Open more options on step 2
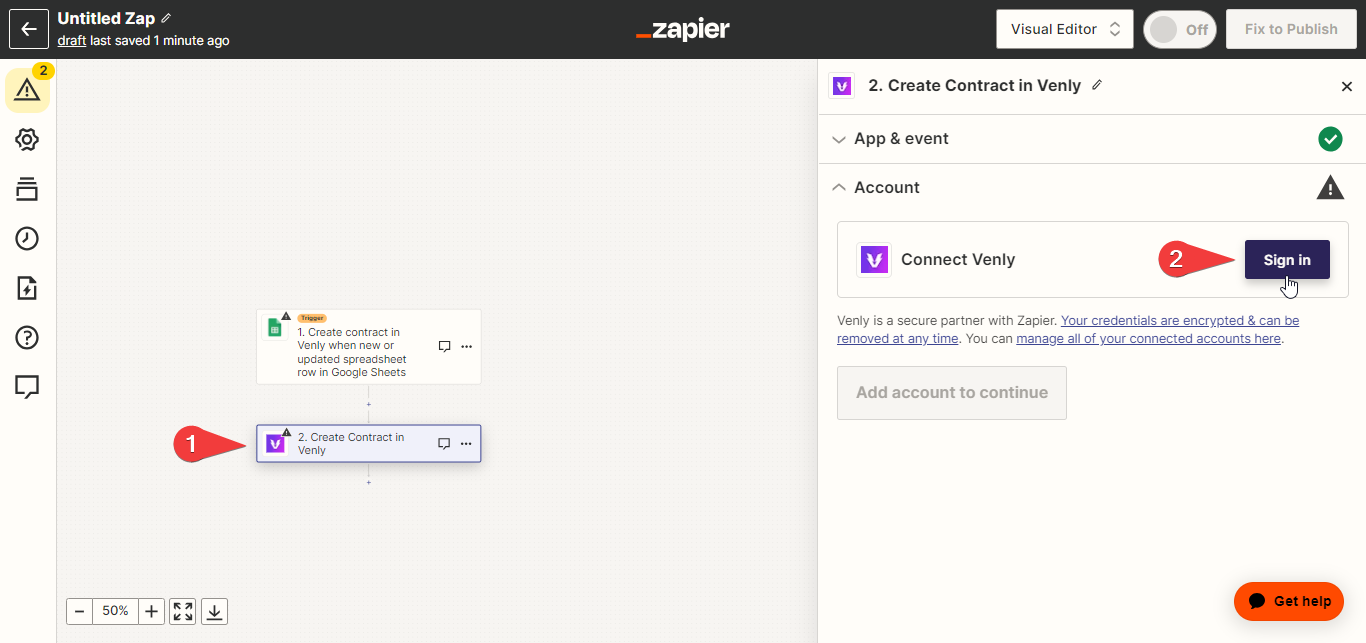 466,443
